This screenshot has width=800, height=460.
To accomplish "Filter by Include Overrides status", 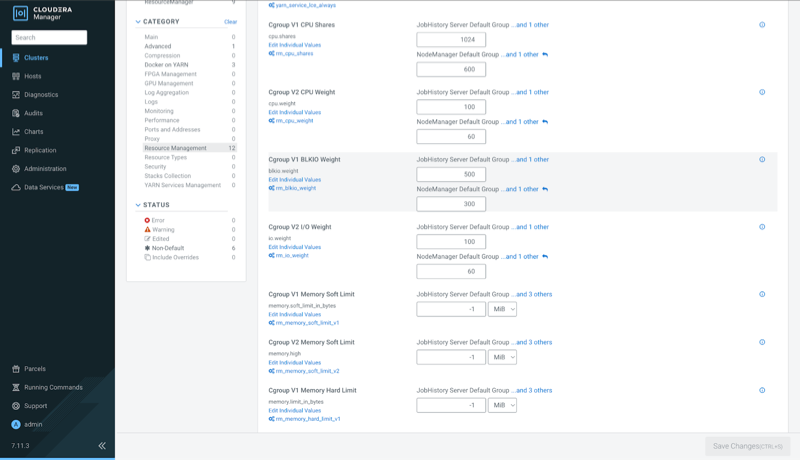I will coord(175,258).
